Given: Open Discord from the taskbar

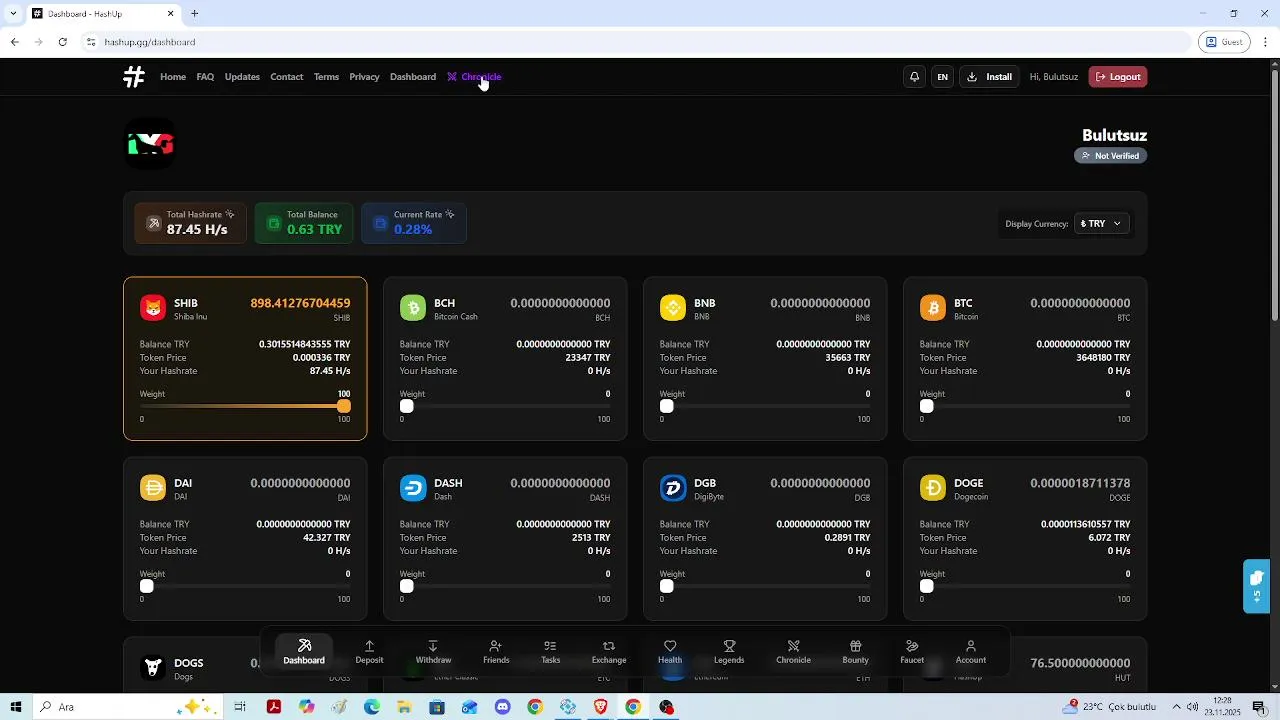Looking at the screenshot, I should [502, 707].
